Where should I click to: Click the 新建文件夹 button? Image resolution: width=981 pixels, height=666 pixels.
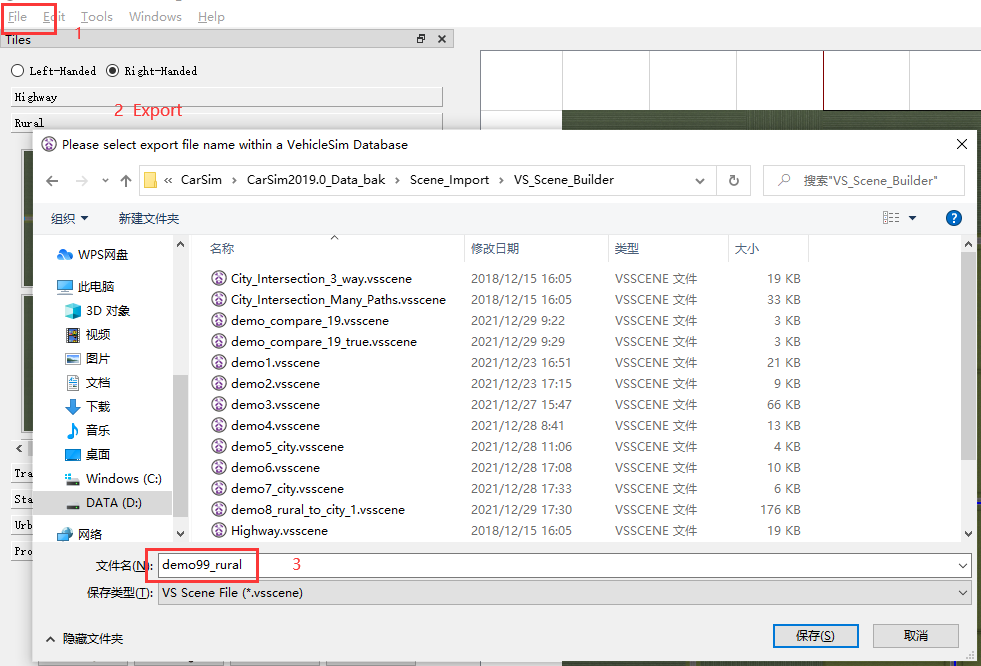point(149,218)
